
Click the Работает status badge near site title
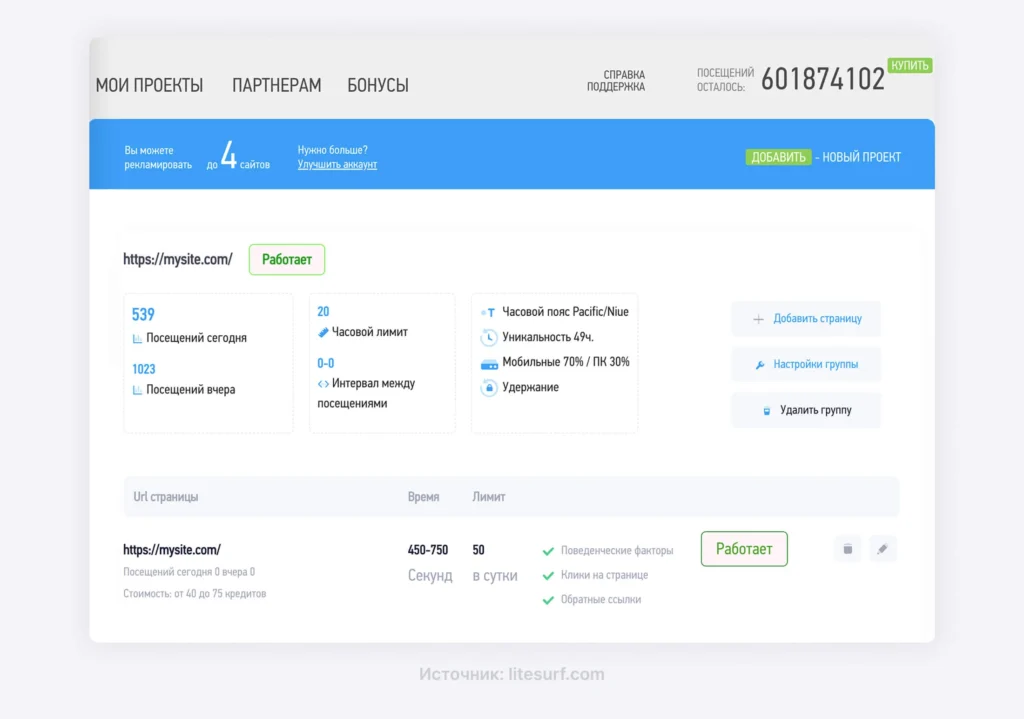(287, 259)
